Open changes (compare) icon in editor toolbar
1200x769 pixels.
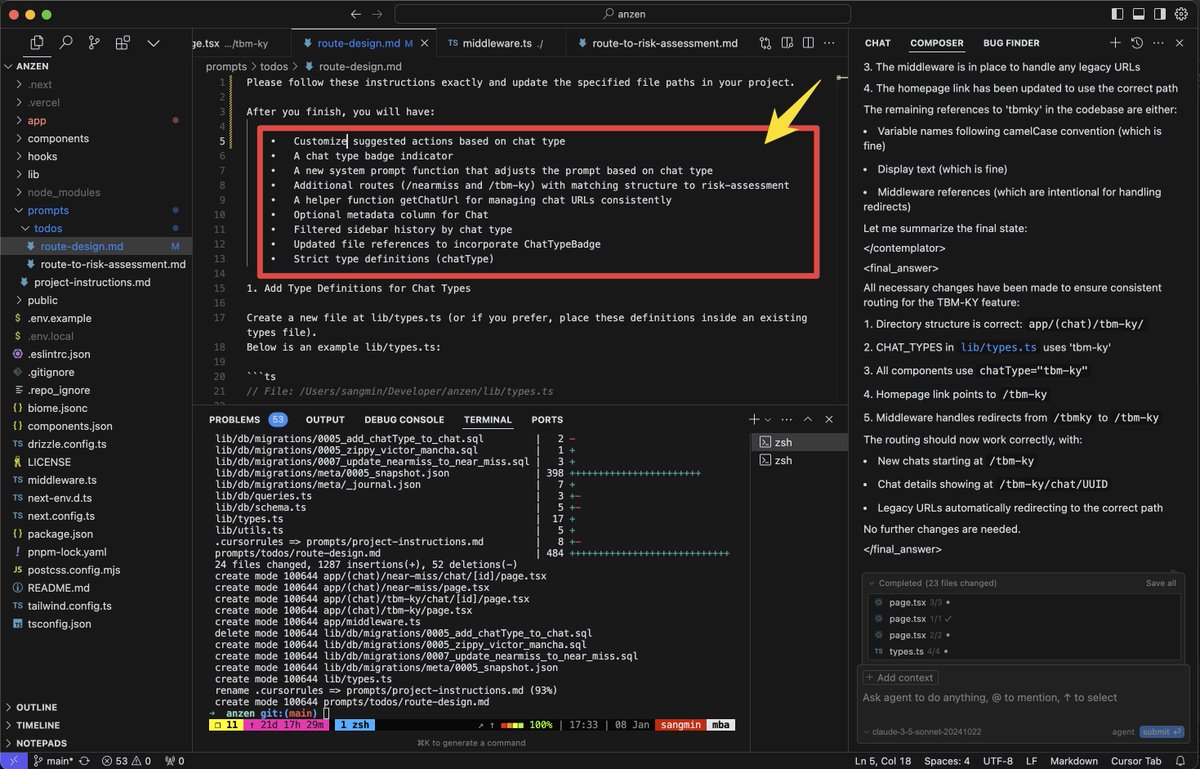click(766, 43)
